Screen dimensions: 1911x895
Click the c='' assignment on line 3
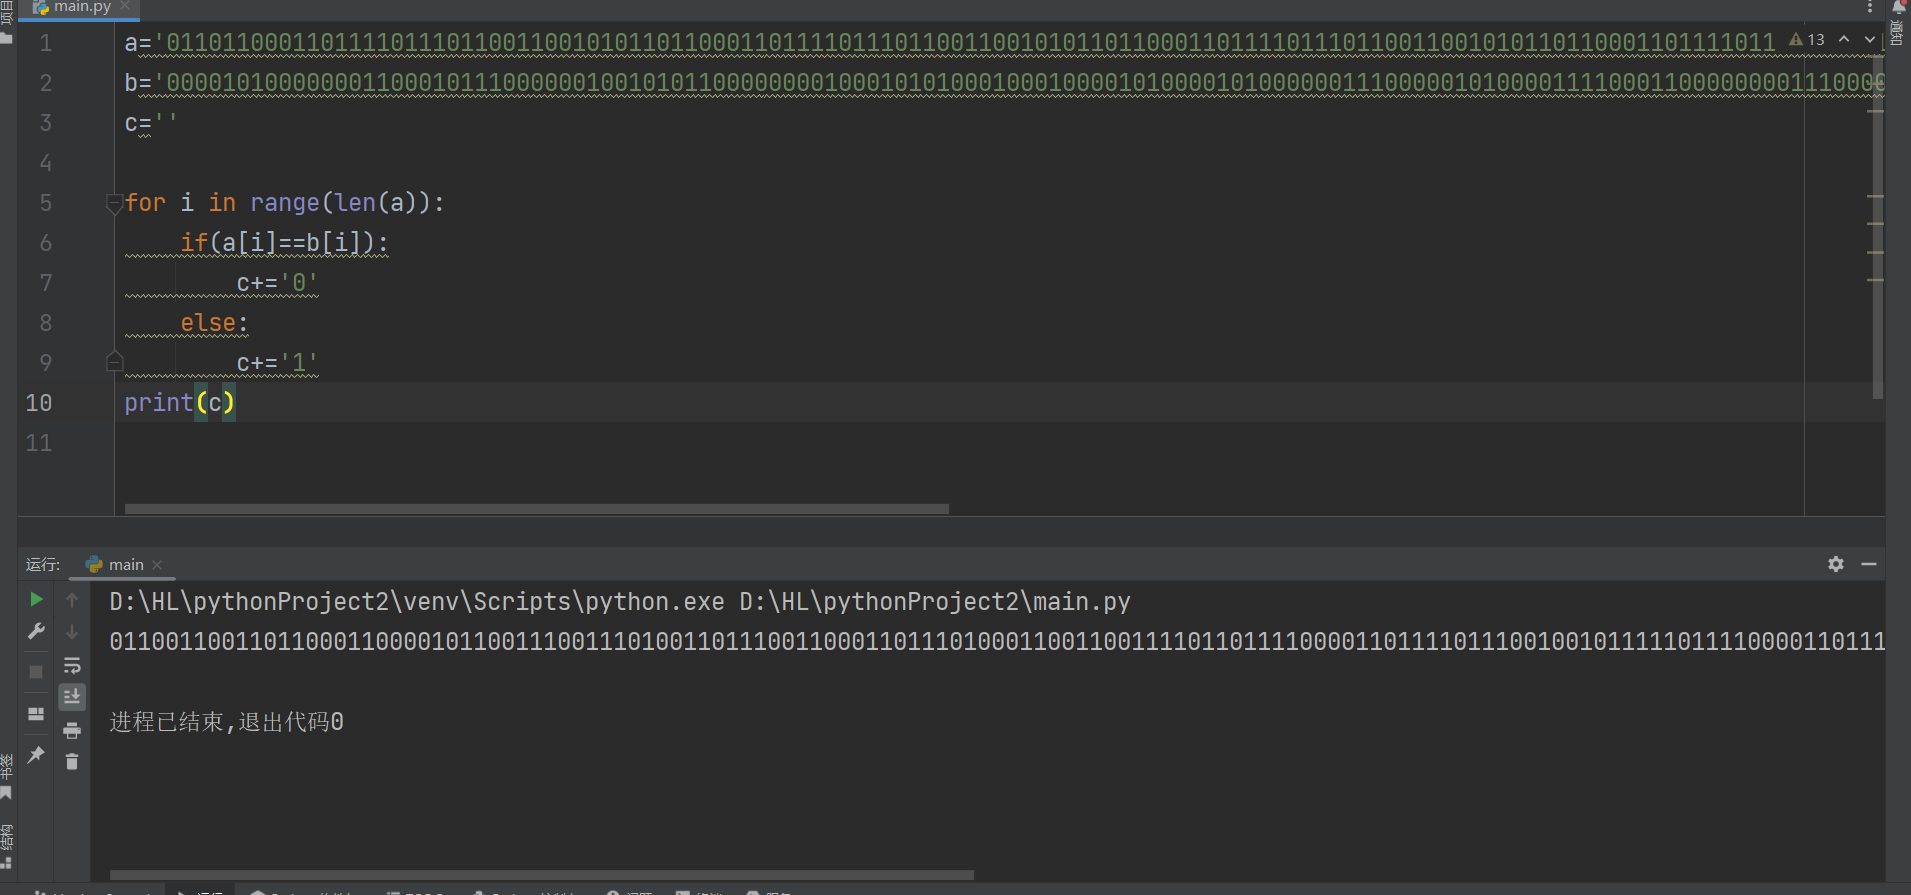pos(151,123)
